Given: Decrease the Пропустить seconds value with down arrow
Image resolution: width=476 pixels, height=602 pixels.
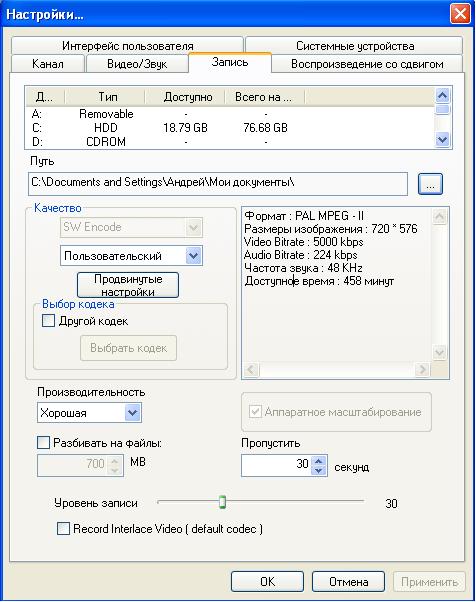Looking at the screenshot, I should tap(318, 470).
